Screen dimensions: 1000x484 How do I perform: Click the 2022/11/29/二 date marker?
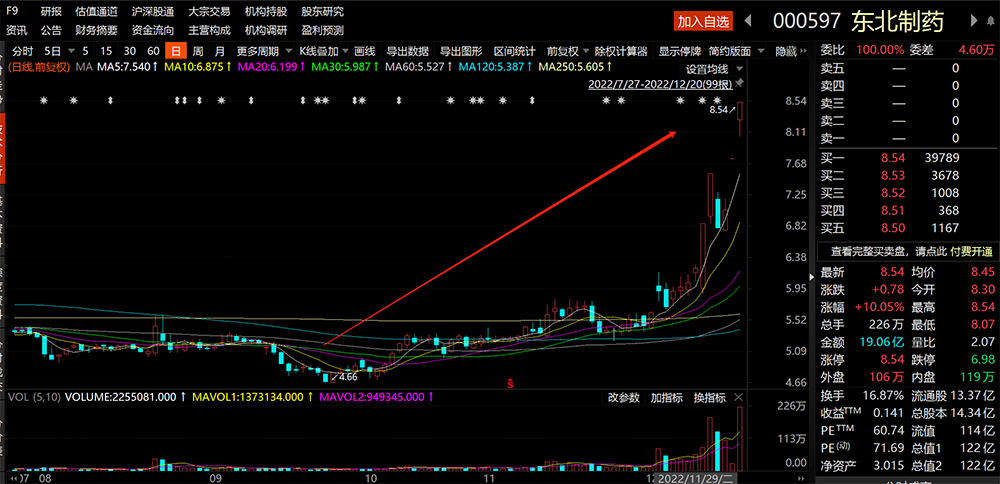click(x=698, y=478)
